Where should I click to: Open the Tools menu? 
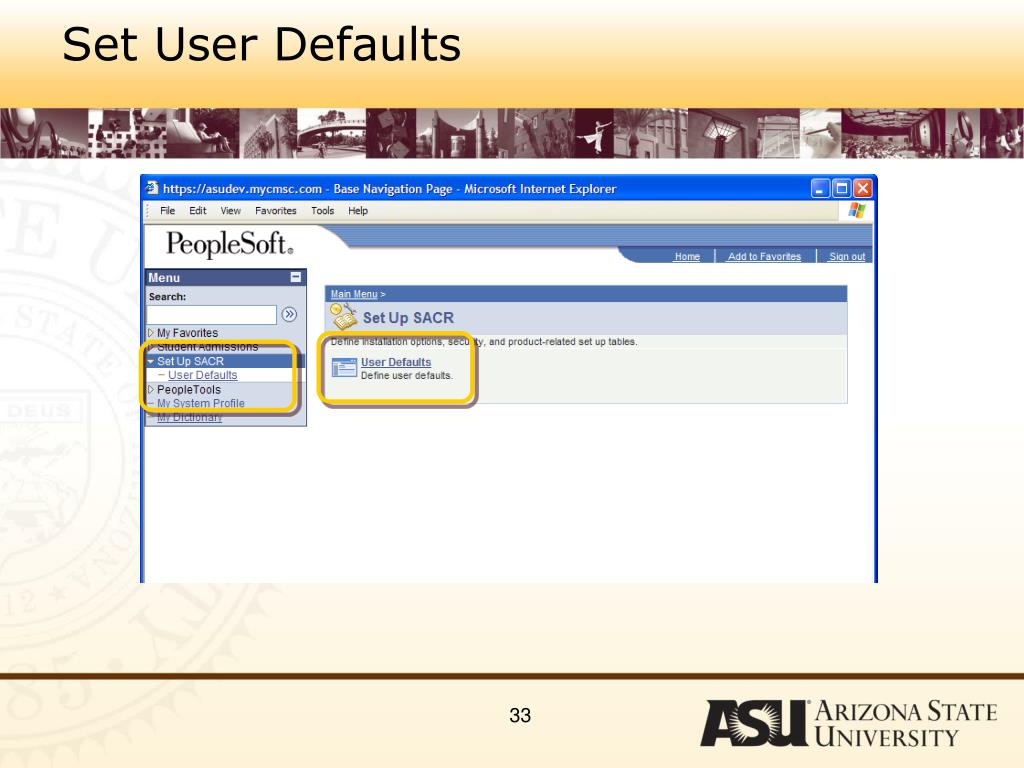click(x=322, y=210)
